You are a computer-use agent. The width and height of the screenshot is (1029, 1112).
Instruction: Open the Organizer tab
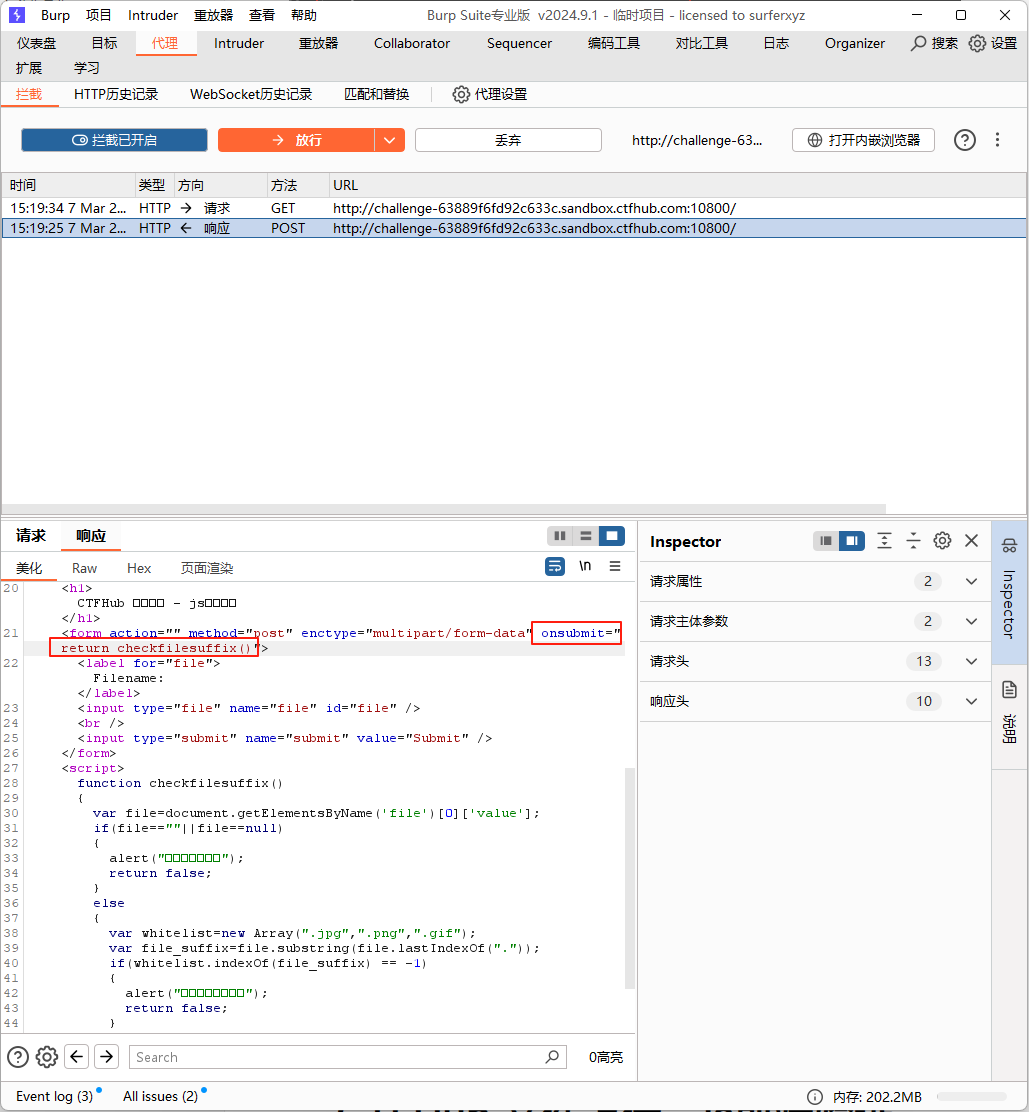[x=855, y=43]
